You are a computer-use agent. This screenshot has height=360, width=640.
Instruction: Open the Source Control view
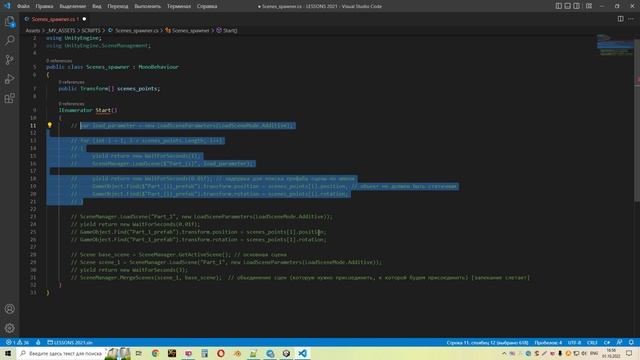click(x=9, y=60)
